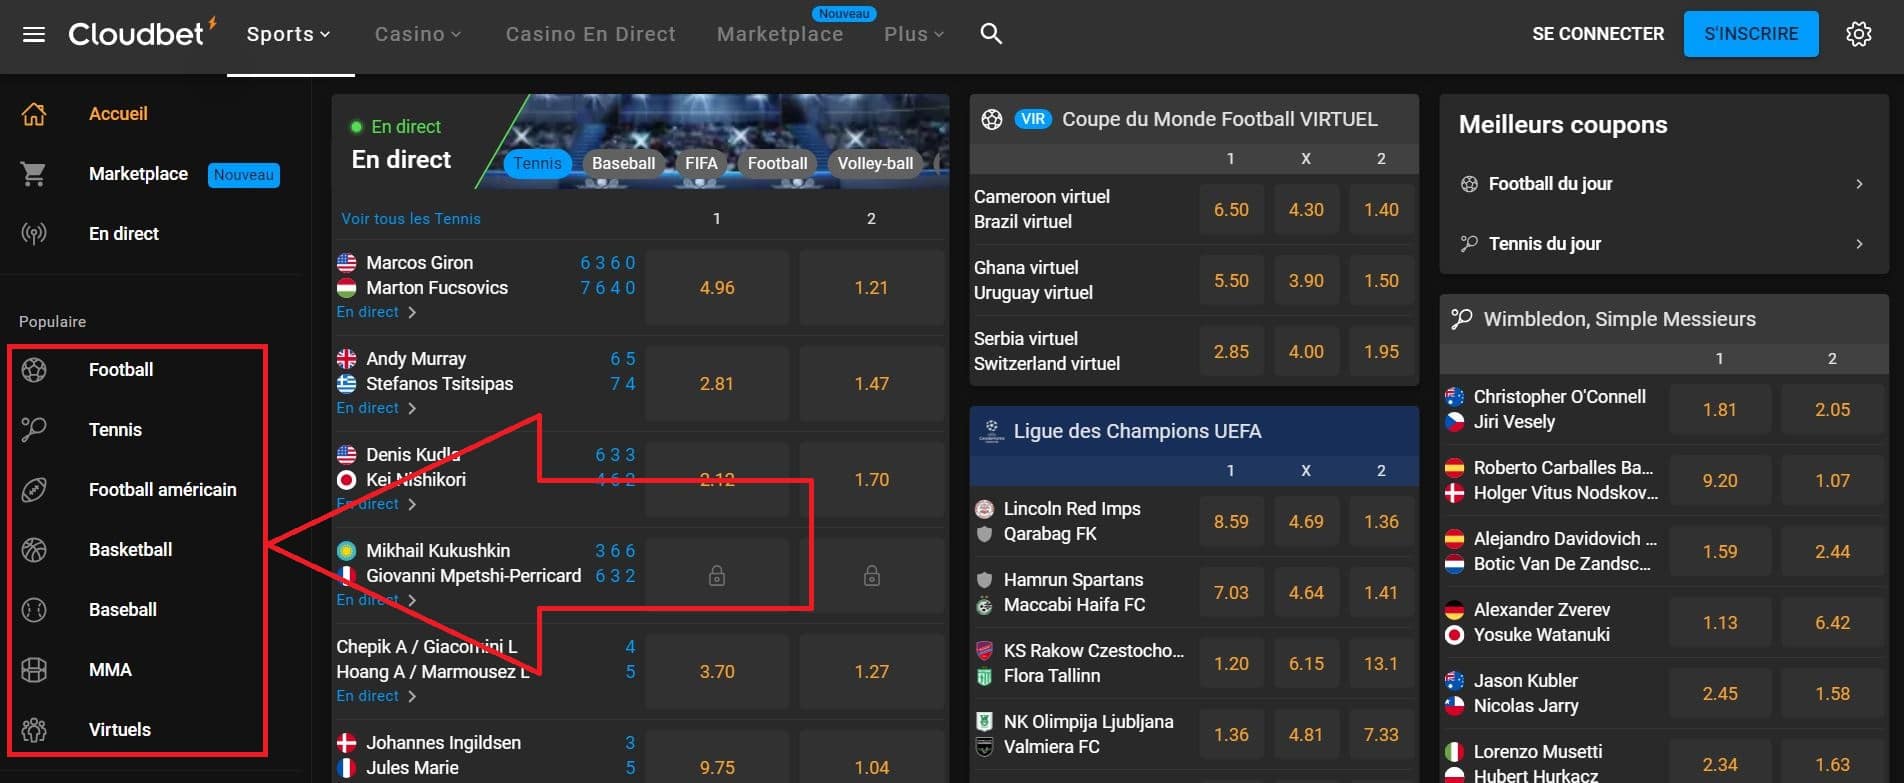Open the search magnifier icon
This screenshot has width=1904, height=783.
tap(991, 34)
